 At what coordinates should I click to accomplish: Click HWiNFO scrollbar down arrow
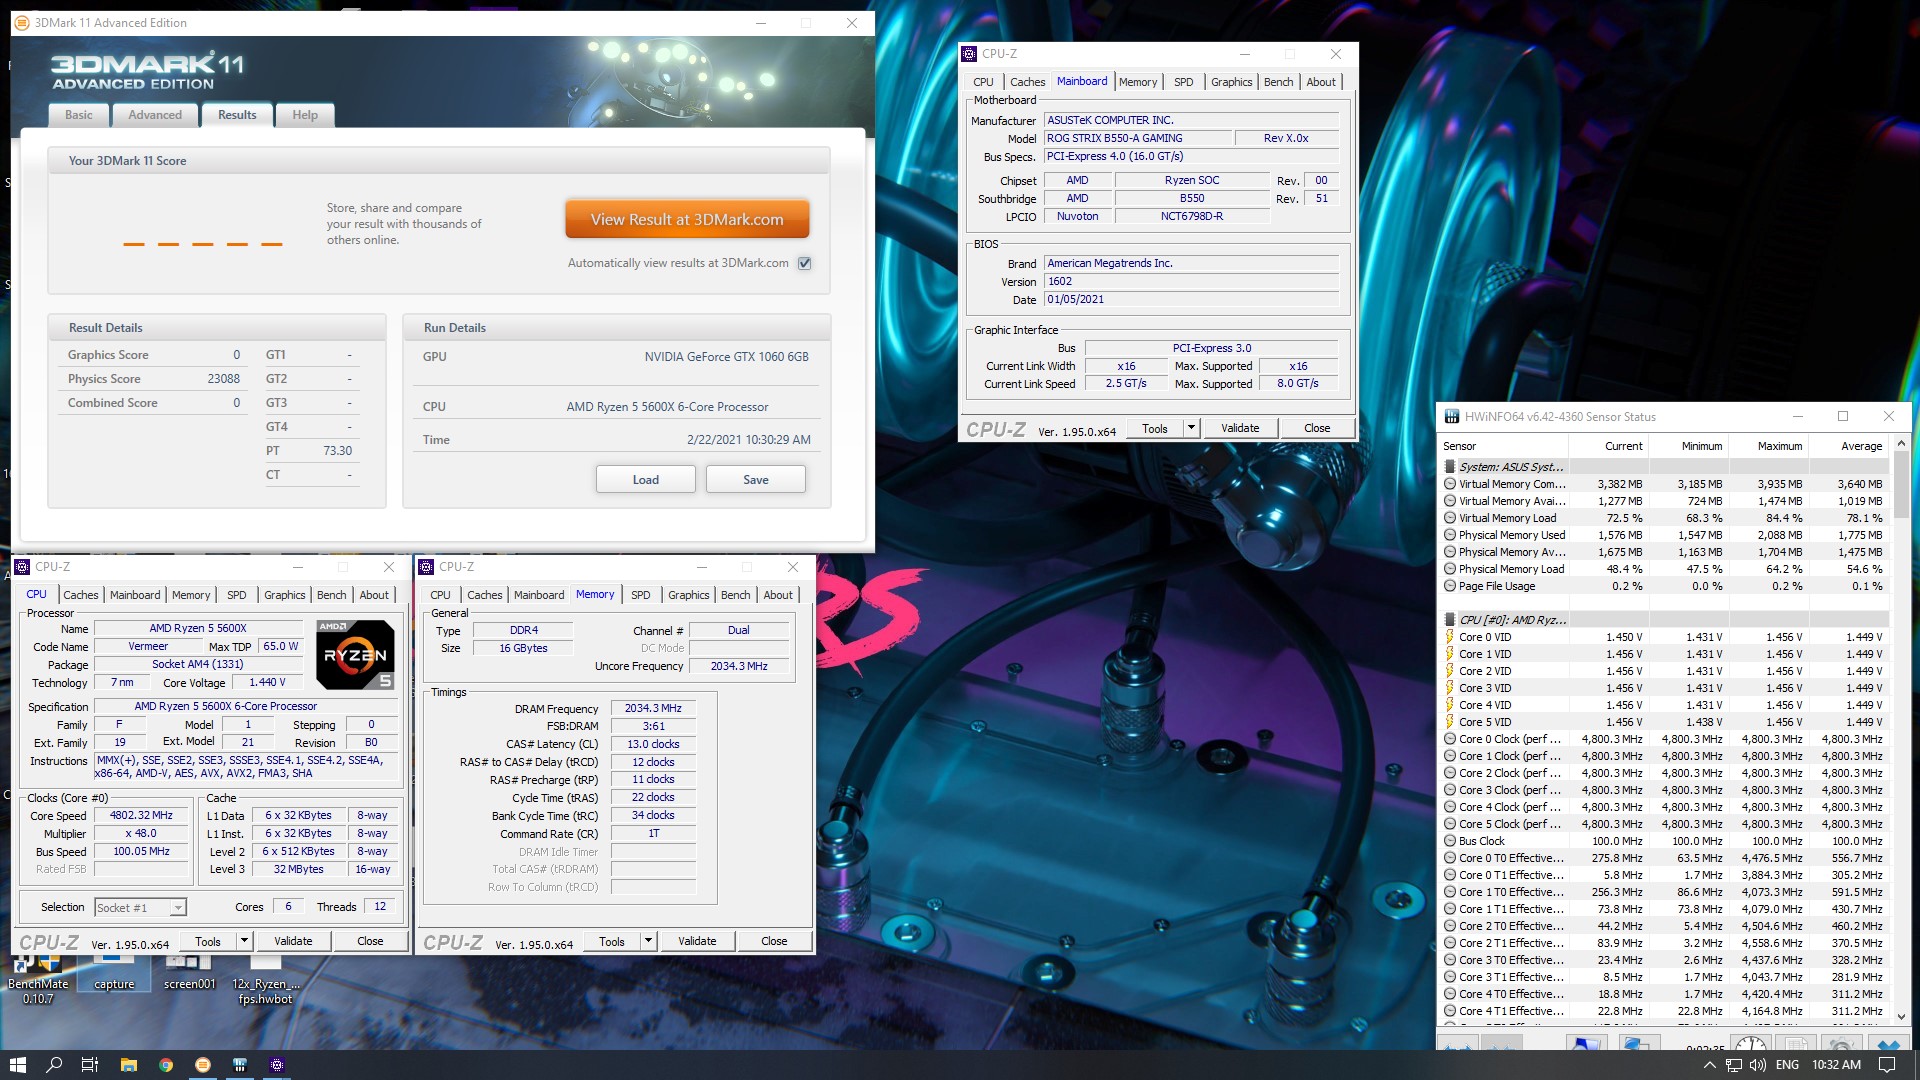tap(1901, 1017)
